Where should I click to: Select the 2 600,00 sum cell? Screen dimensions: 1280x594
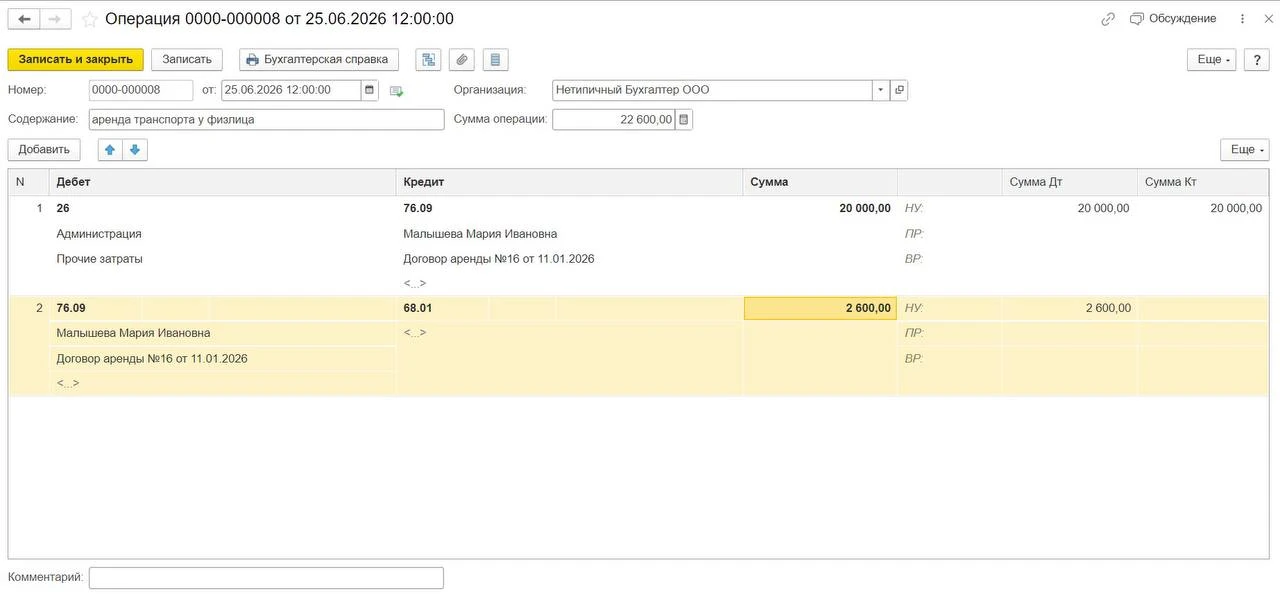click(x=820, y=308)
